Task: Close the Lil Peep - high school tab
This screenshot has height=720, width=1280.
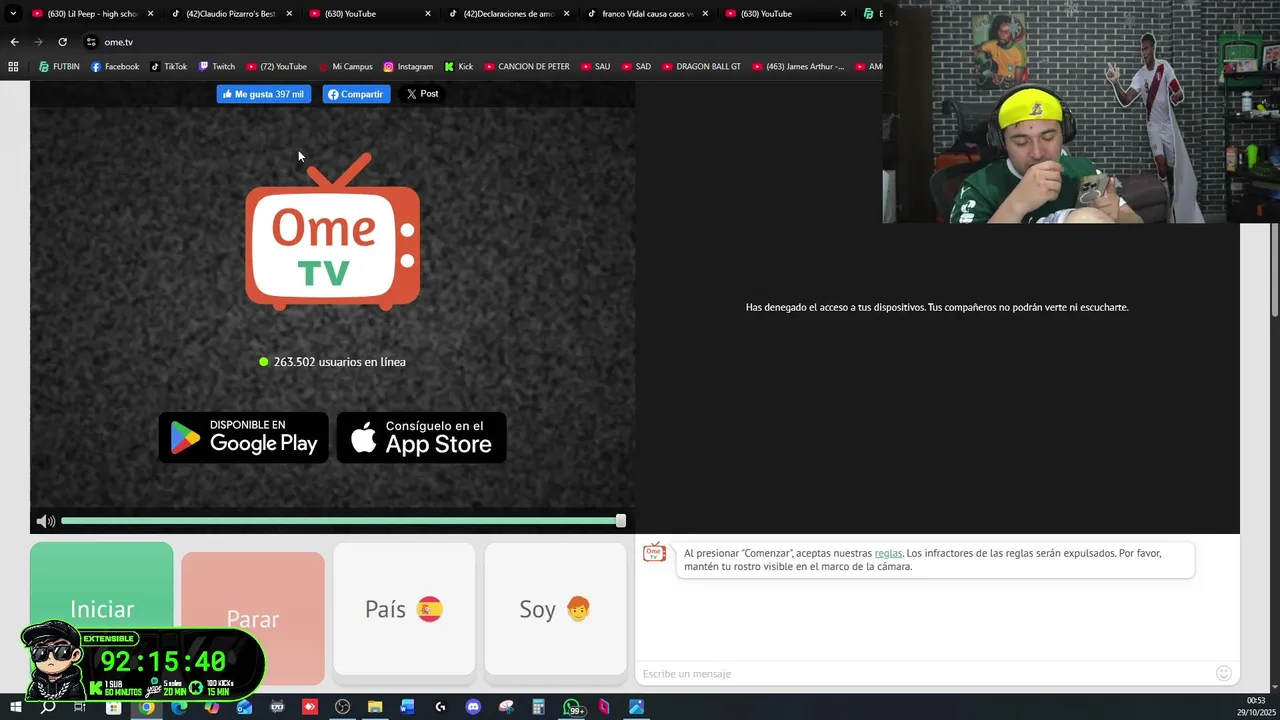Action: tap(151, 14)
